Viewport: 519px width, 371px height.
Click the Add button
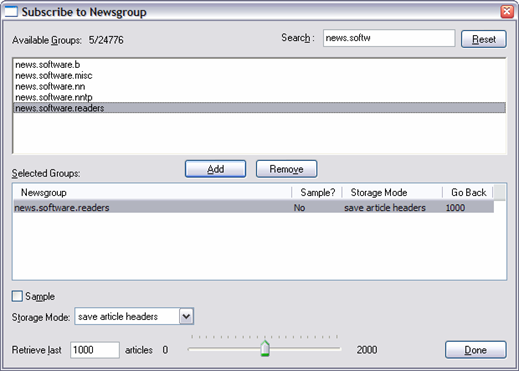pos(215,169)
